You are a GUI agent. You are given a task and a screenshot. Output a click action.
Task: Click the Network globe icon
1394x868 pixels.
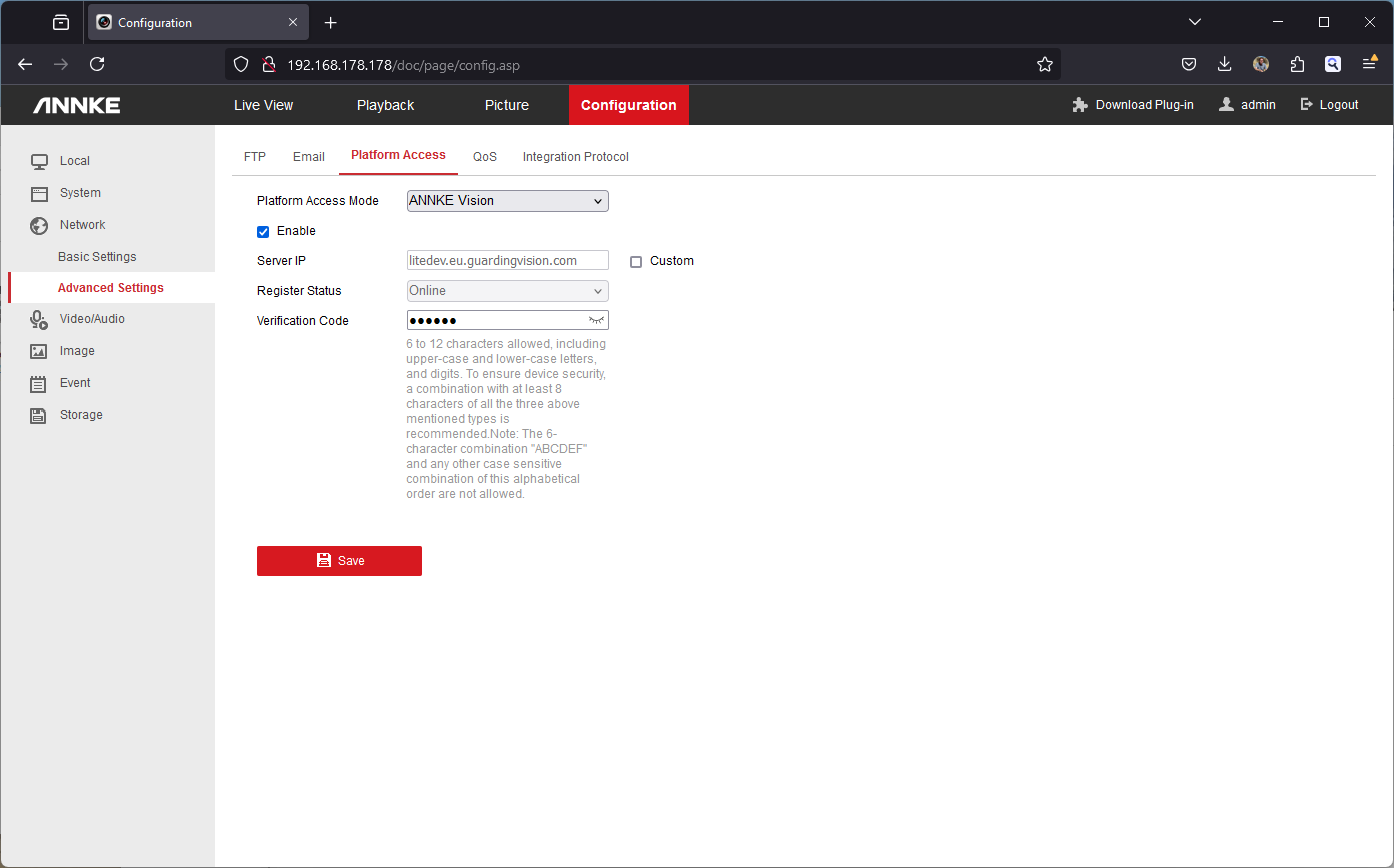39,225
